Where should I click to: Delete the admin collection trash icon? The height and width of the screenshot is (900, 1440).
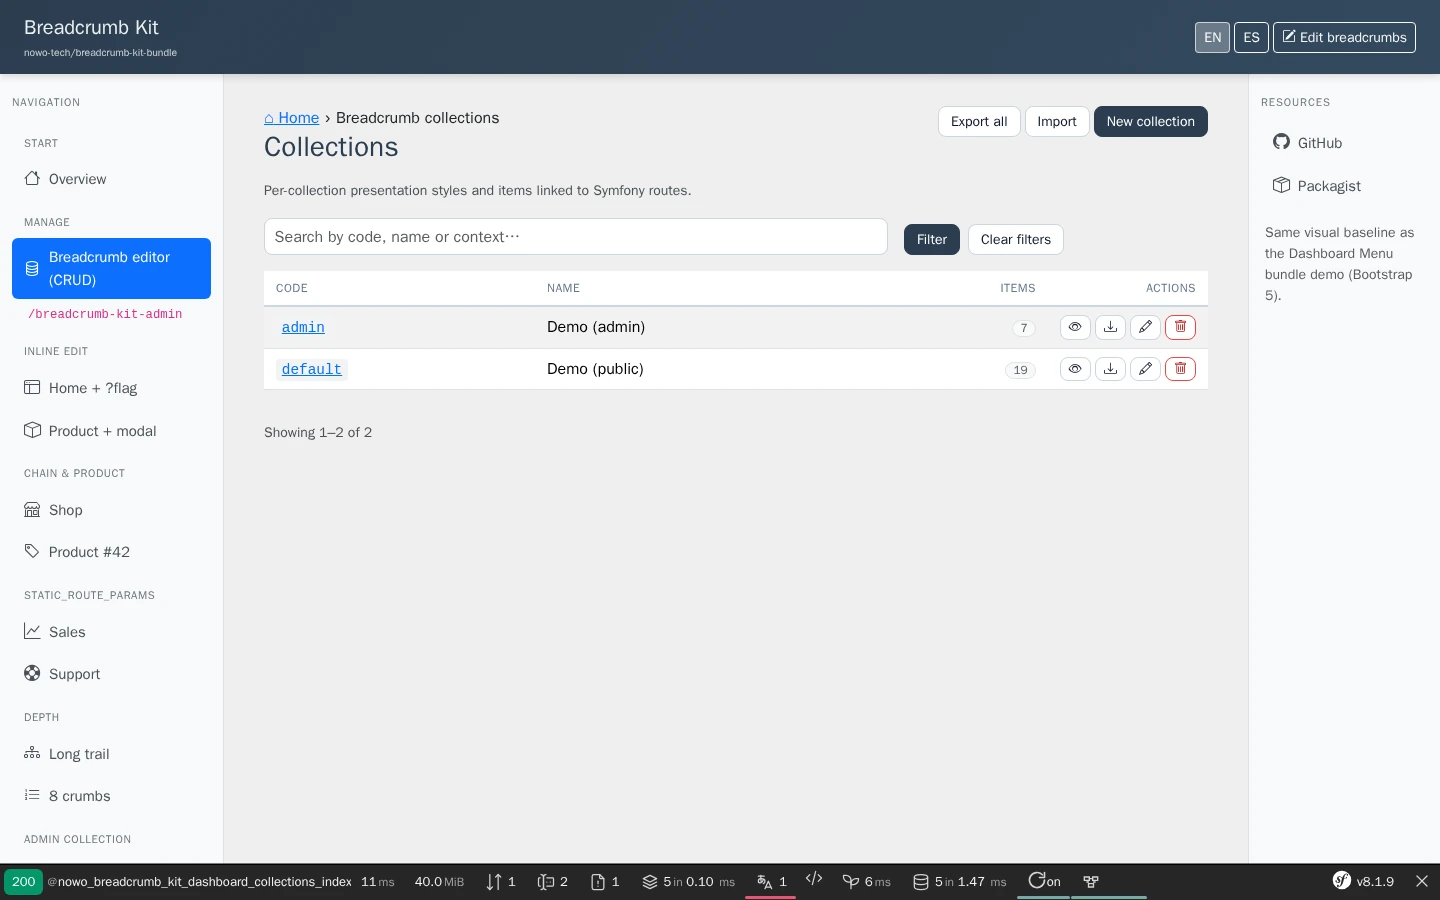[x=1180, y=327]
